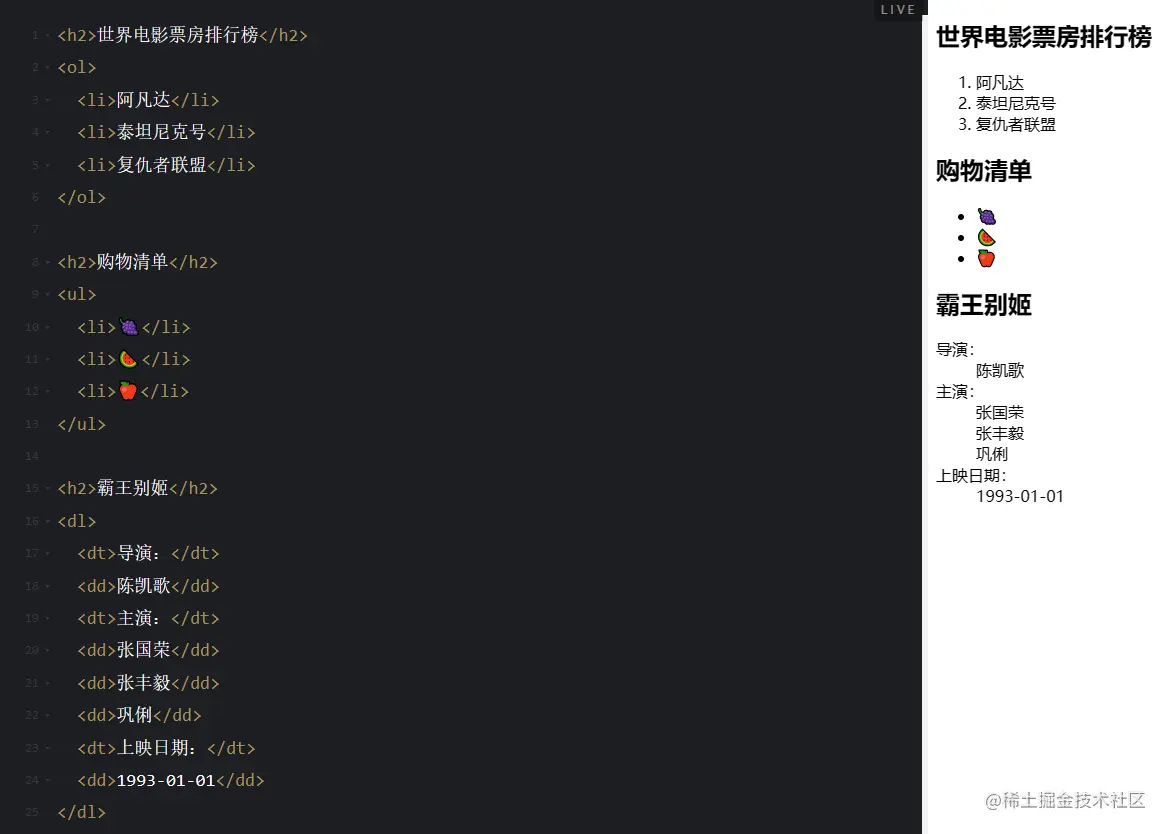The width and height of the screenshot is (1169, 834).
Task: Click the apple emoji inside line 12 code
Action: tap(128, 390)
